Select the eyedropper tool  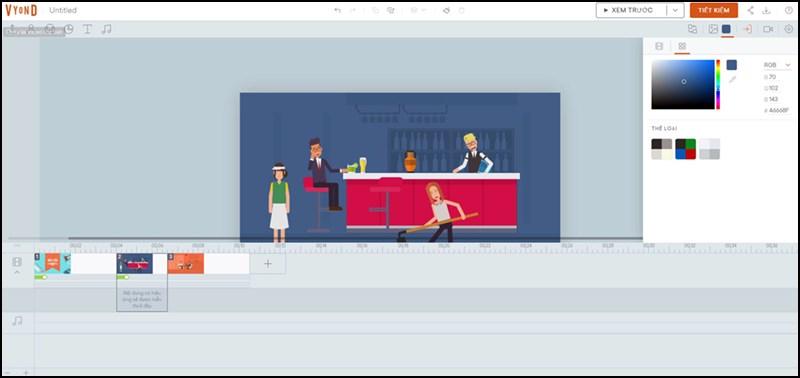(x=732, y=79)
